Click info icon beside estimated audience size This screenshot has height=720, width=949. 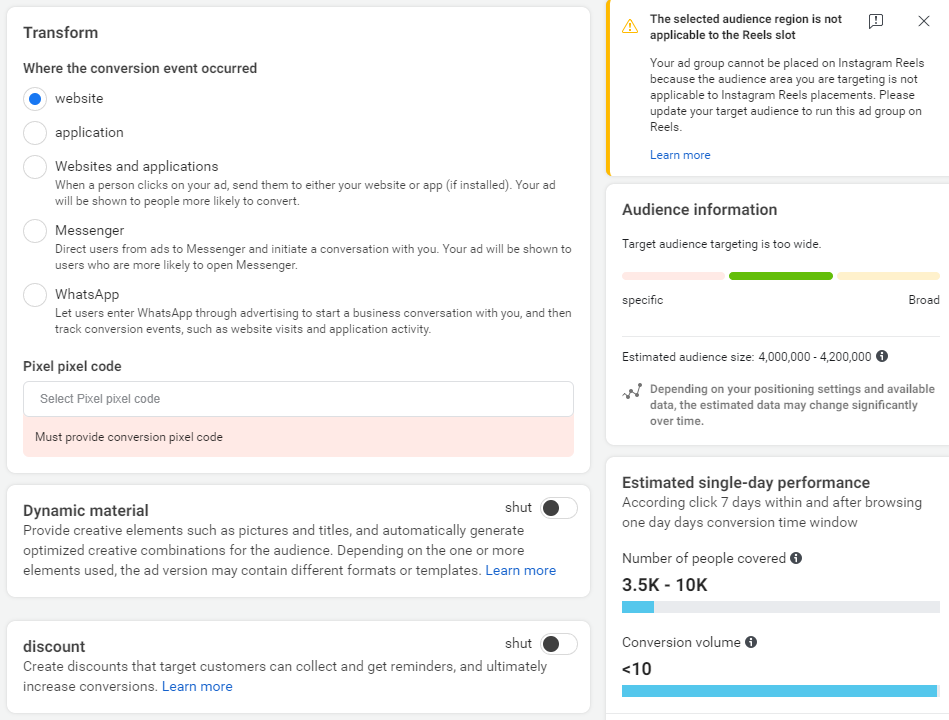[x=882, y=356]
